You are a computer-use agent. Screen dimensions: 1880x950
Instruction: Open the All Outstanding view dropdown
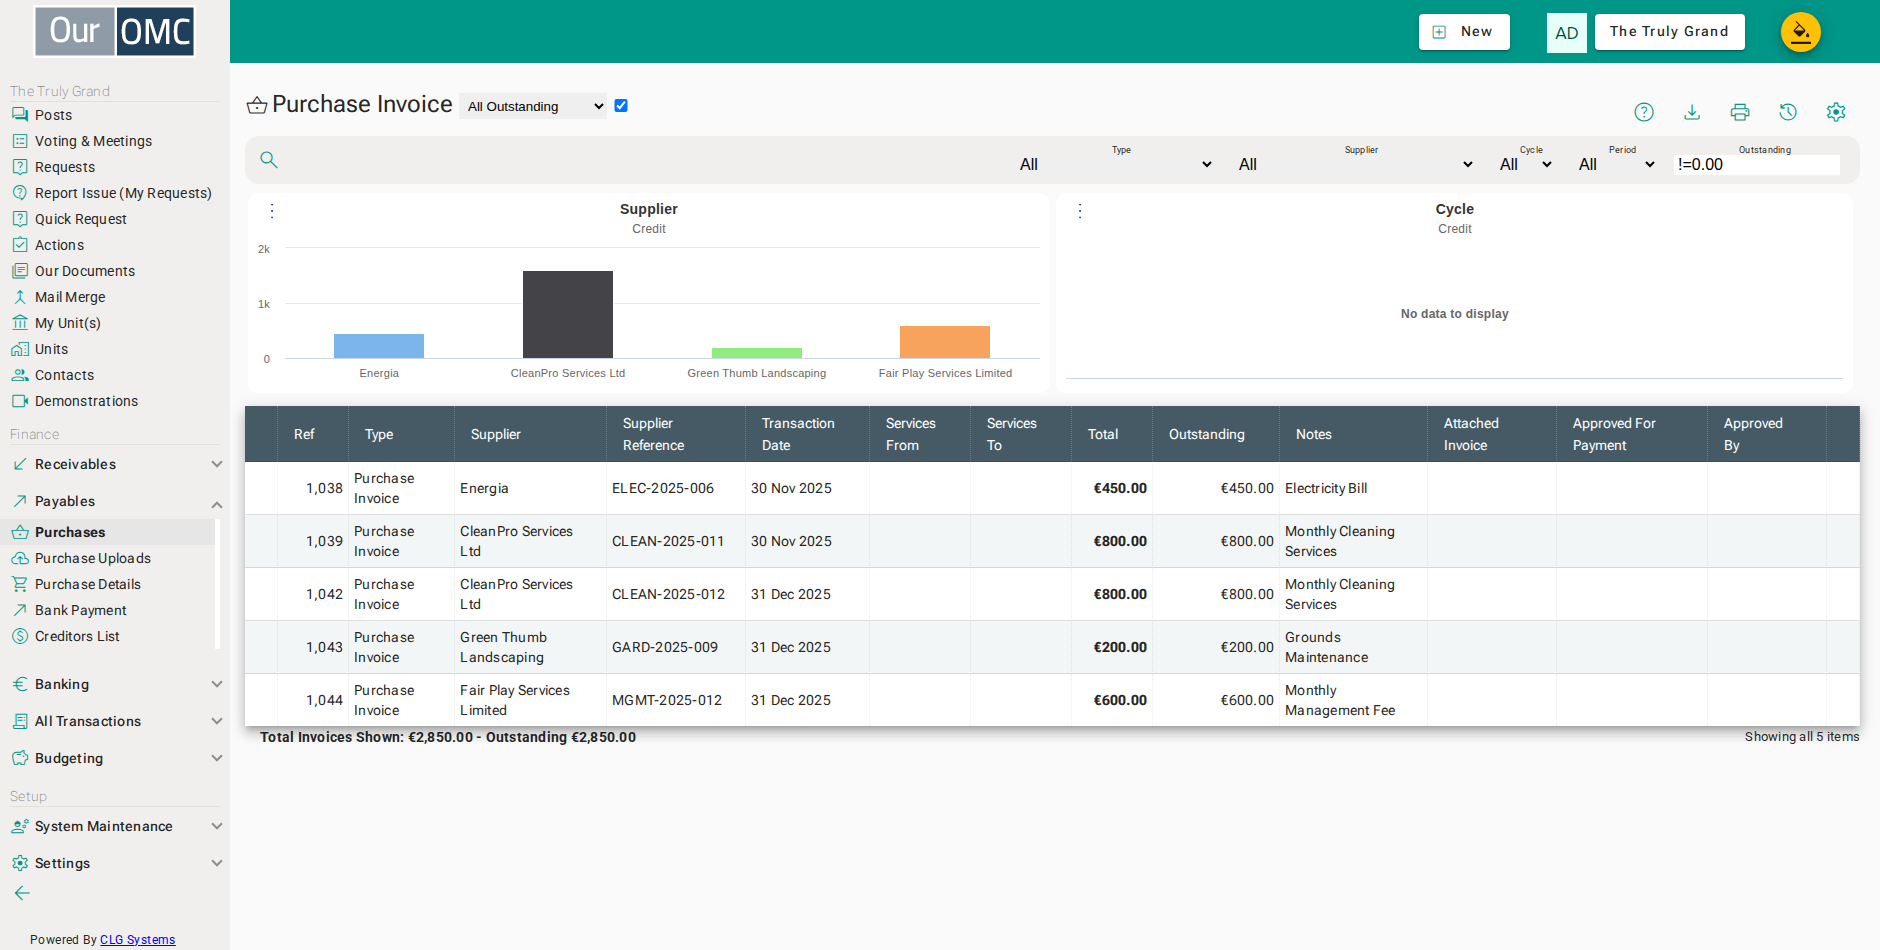click(x=533, y=106)
